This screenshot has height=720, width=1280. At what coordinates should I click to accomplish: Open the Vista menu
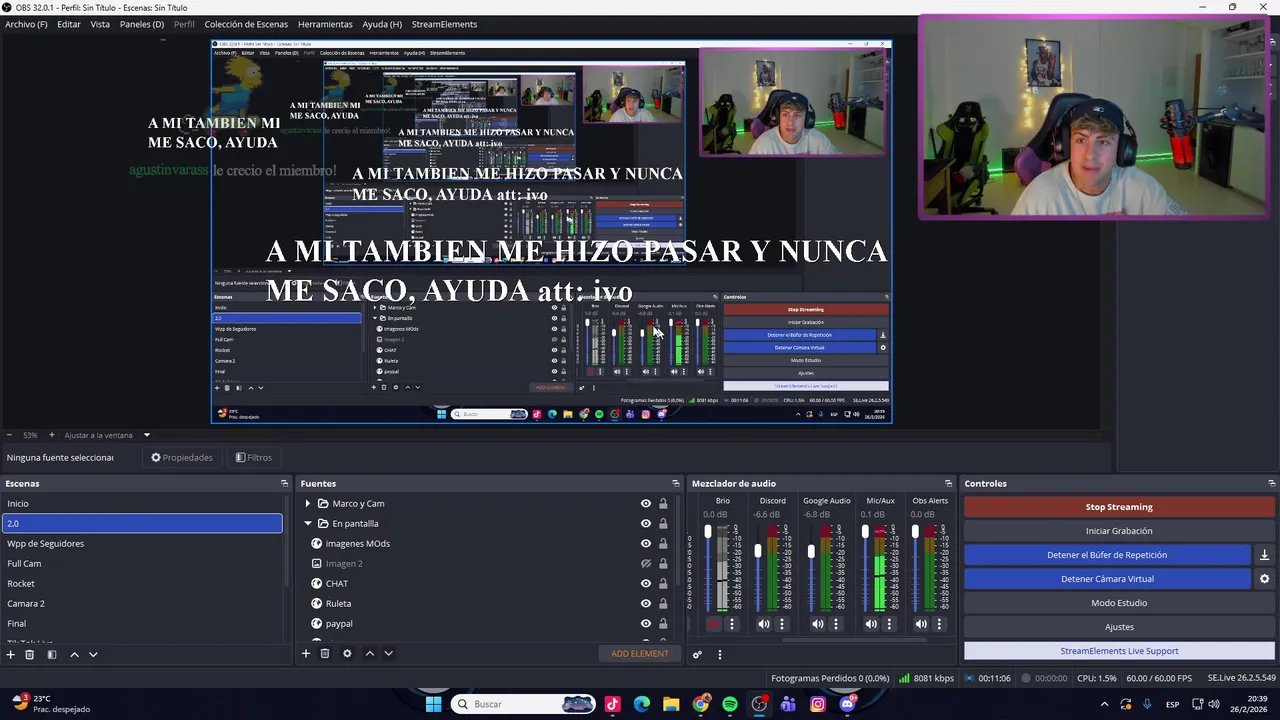click(x=100, y=24)
